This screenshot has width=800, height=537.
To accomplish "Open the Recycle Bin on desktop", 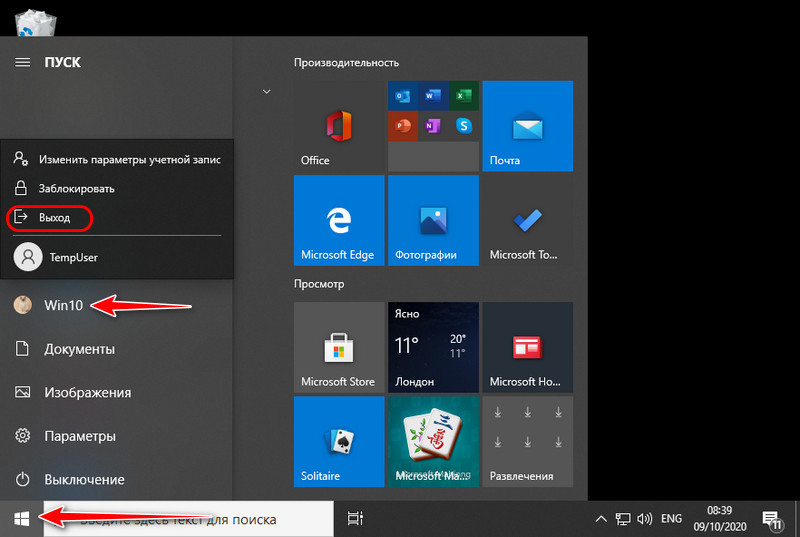I will coord(36,23).
